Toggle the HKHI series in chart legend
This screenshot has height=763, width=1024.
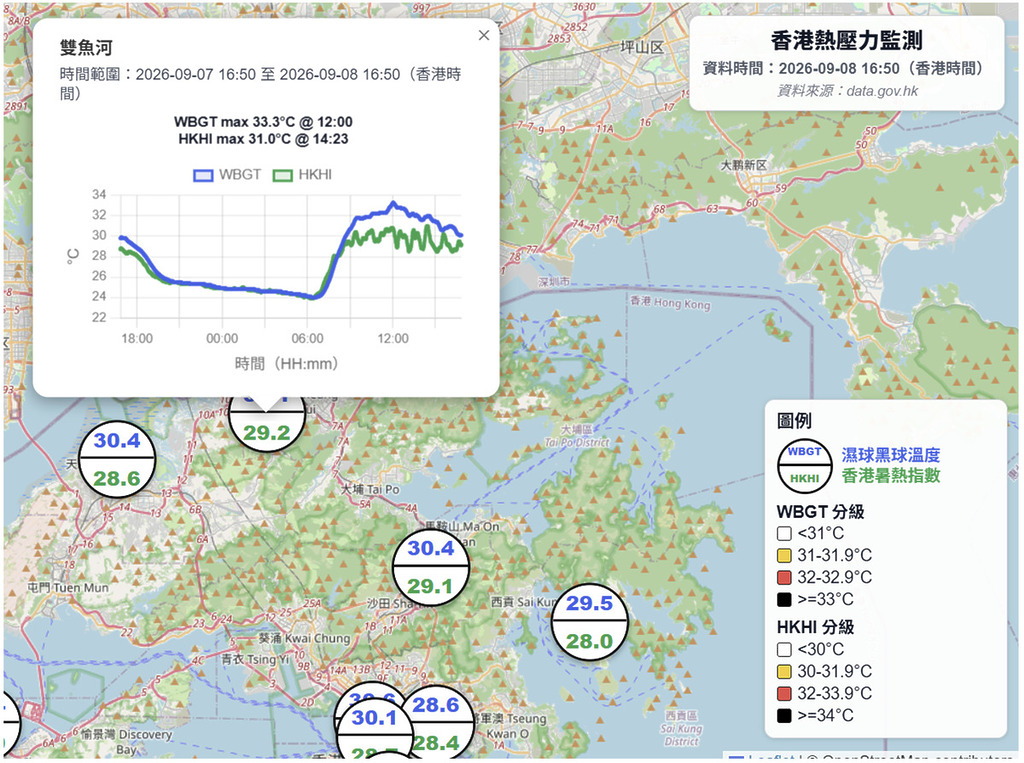(x=302, y=175)
